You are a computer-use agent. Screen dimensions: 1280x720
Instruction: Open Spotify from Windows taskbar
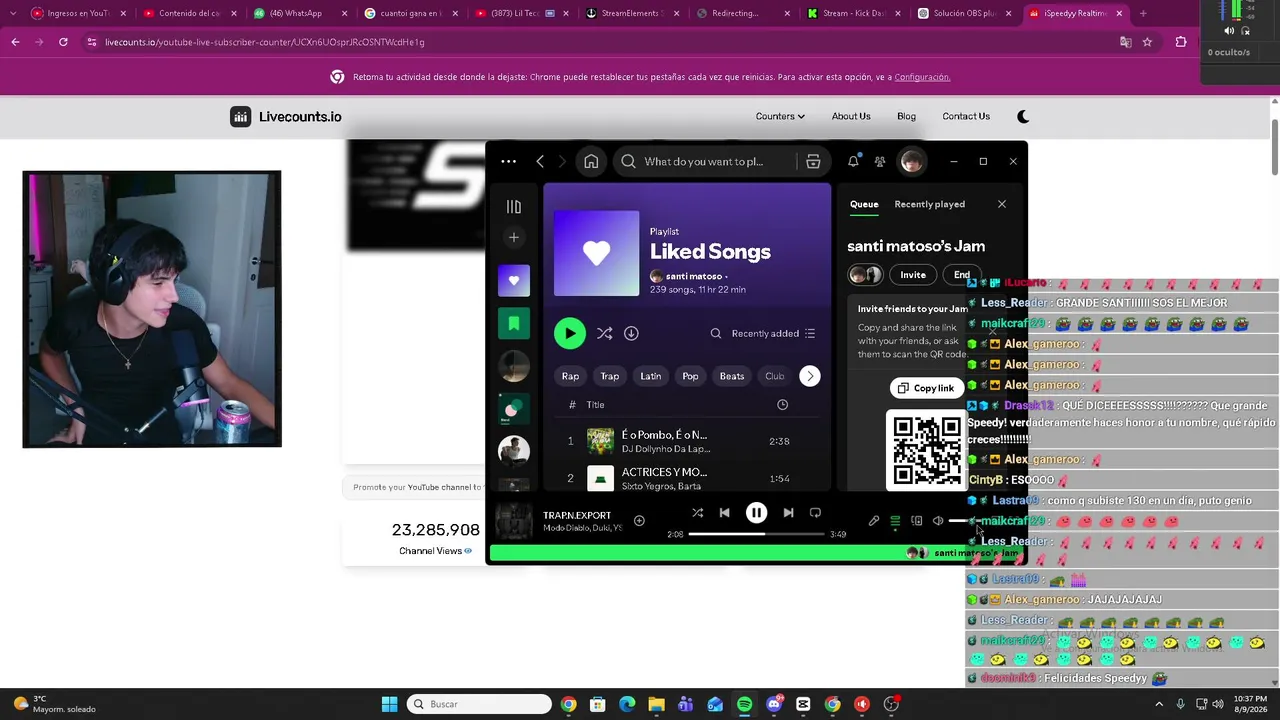[x=744, y=704]
